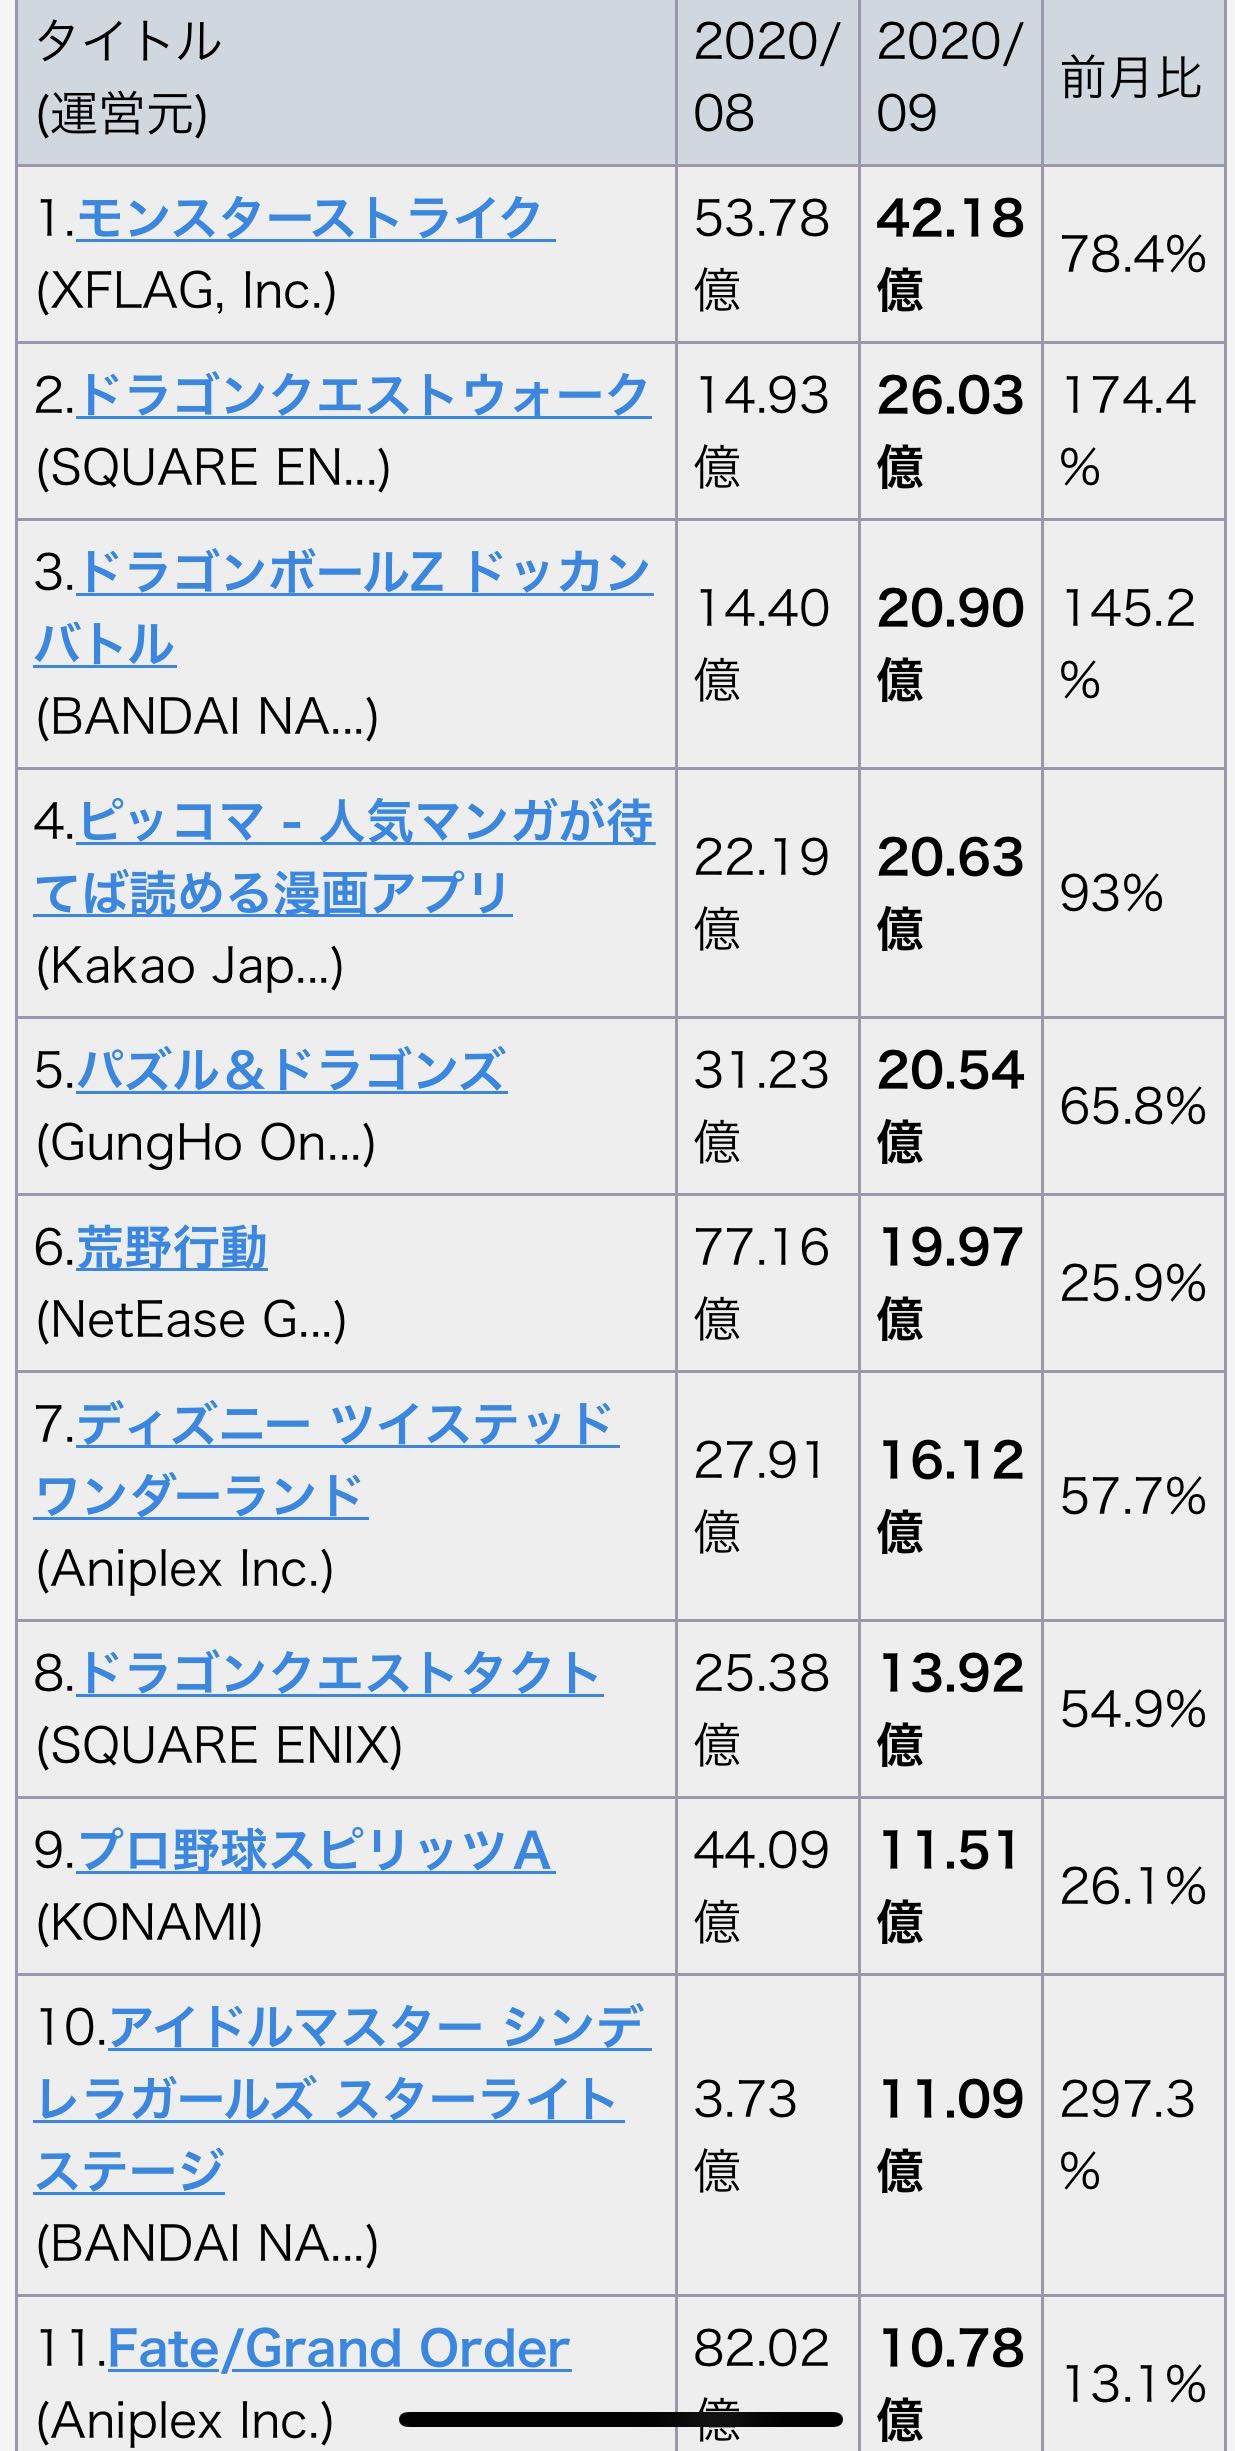Open ディズニー ツイステッドワンダーランド link
Viewport: 1235px width, 2451px height.
pos(326,1460)
